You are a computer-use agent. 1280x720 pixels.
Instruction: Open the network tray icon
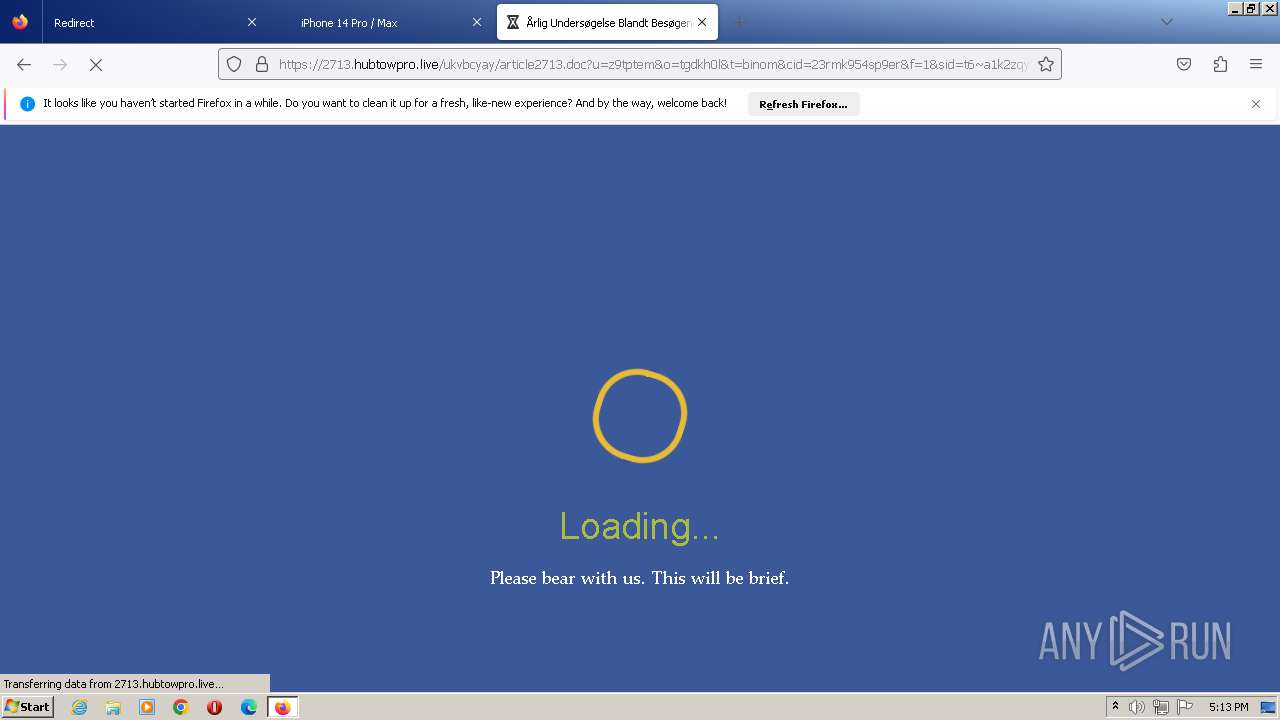1161,707
